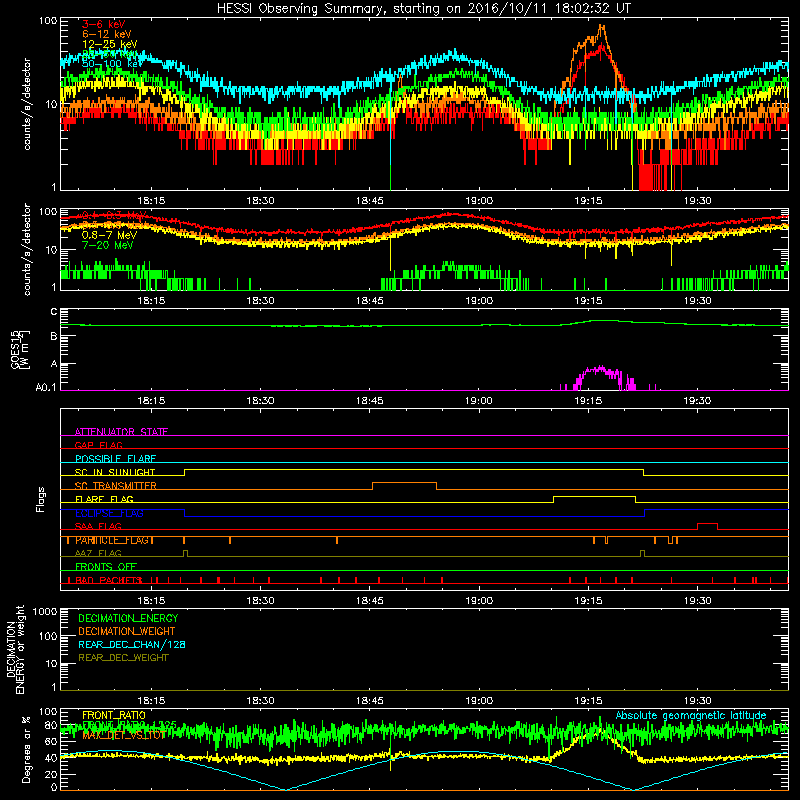Click the Absolute geomagnetic latitude label
The image size is (800, 800).
691,715
